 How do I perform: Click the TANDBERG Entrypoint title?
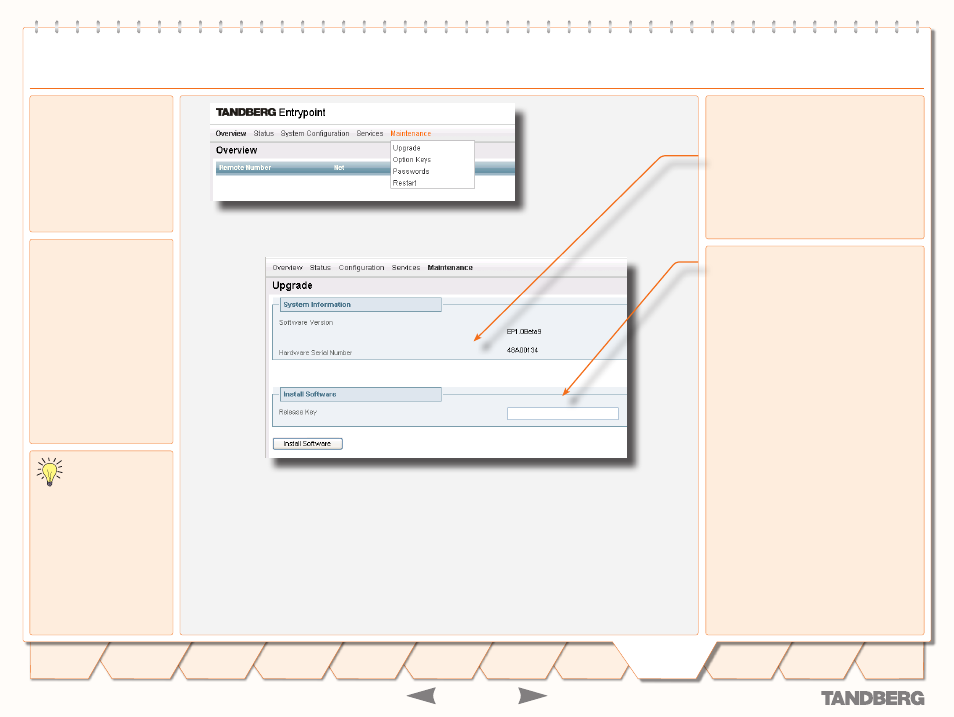271,112
